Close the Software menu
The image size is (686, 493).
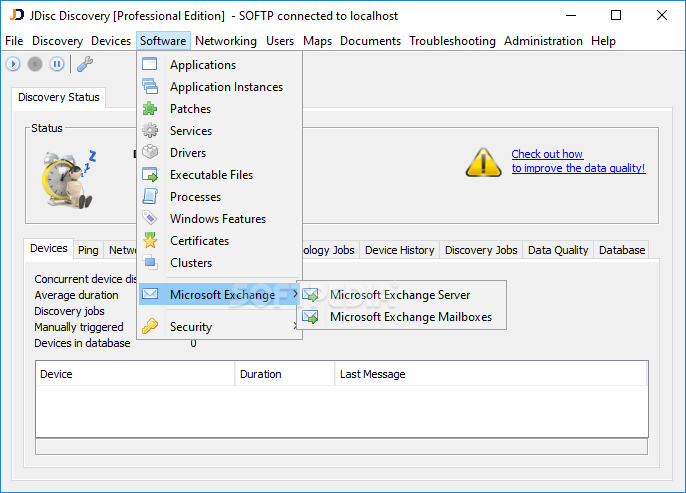(163, 41)
